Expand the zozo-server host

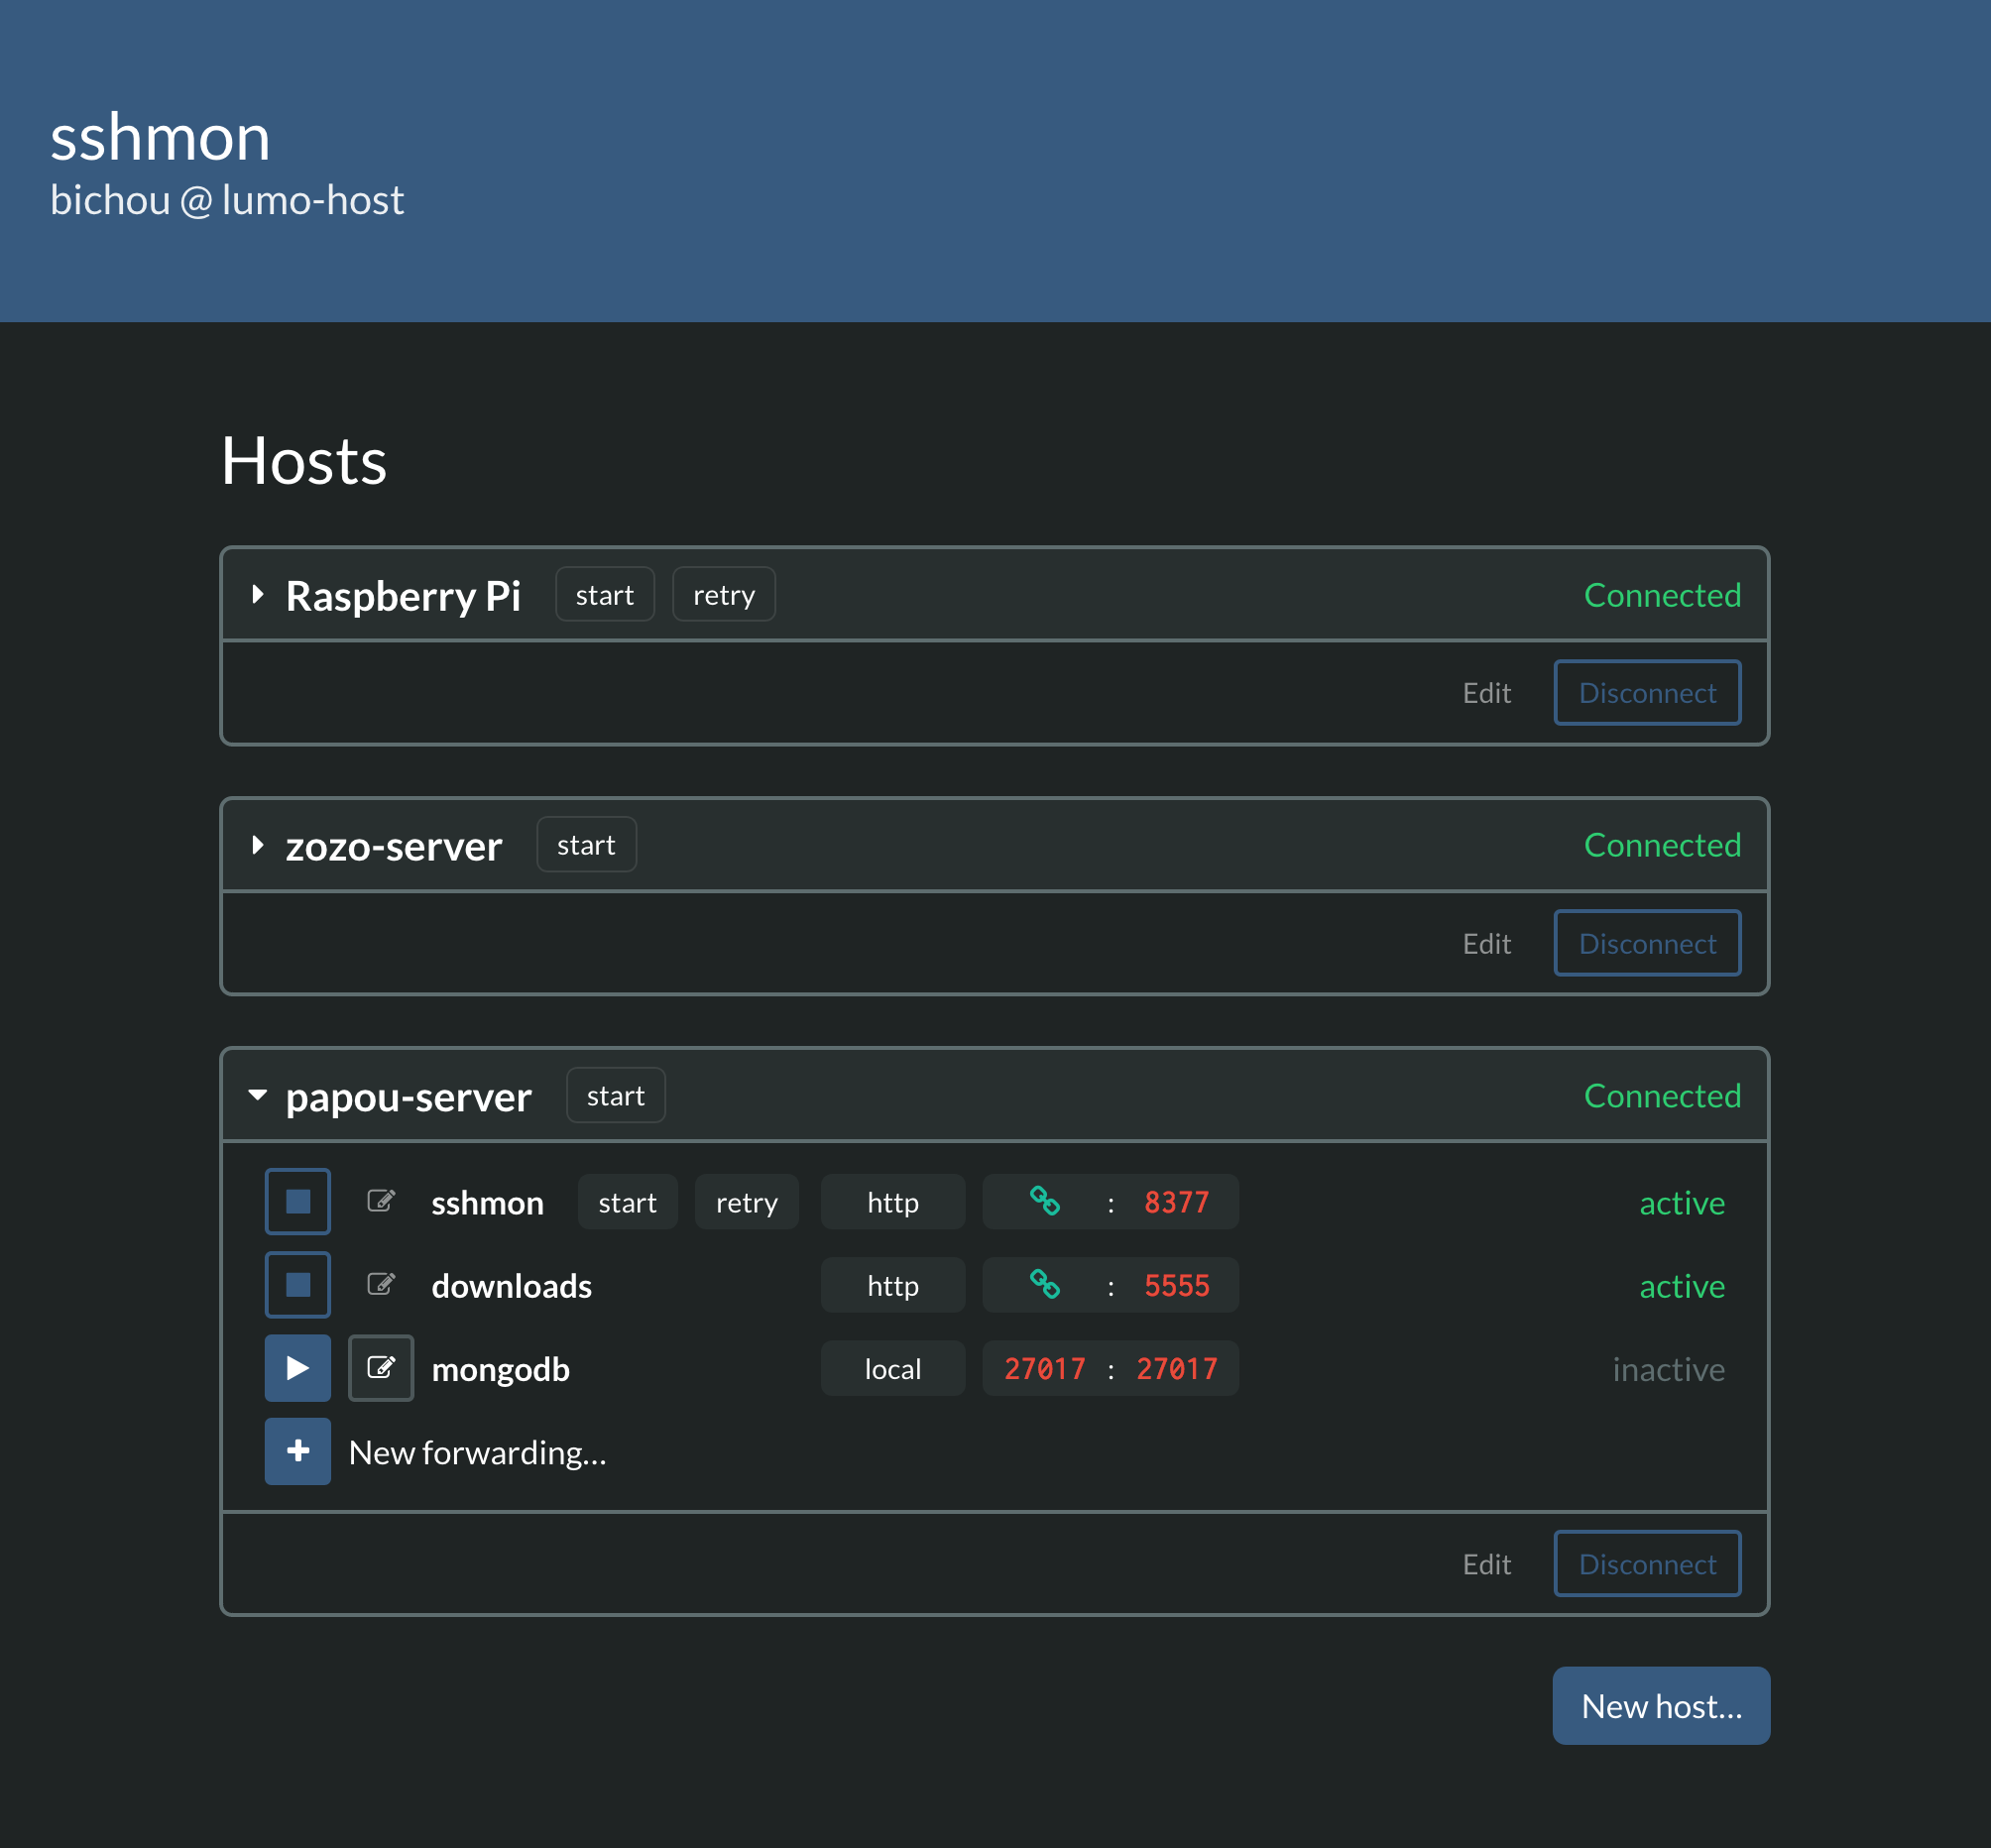point(258,845)
